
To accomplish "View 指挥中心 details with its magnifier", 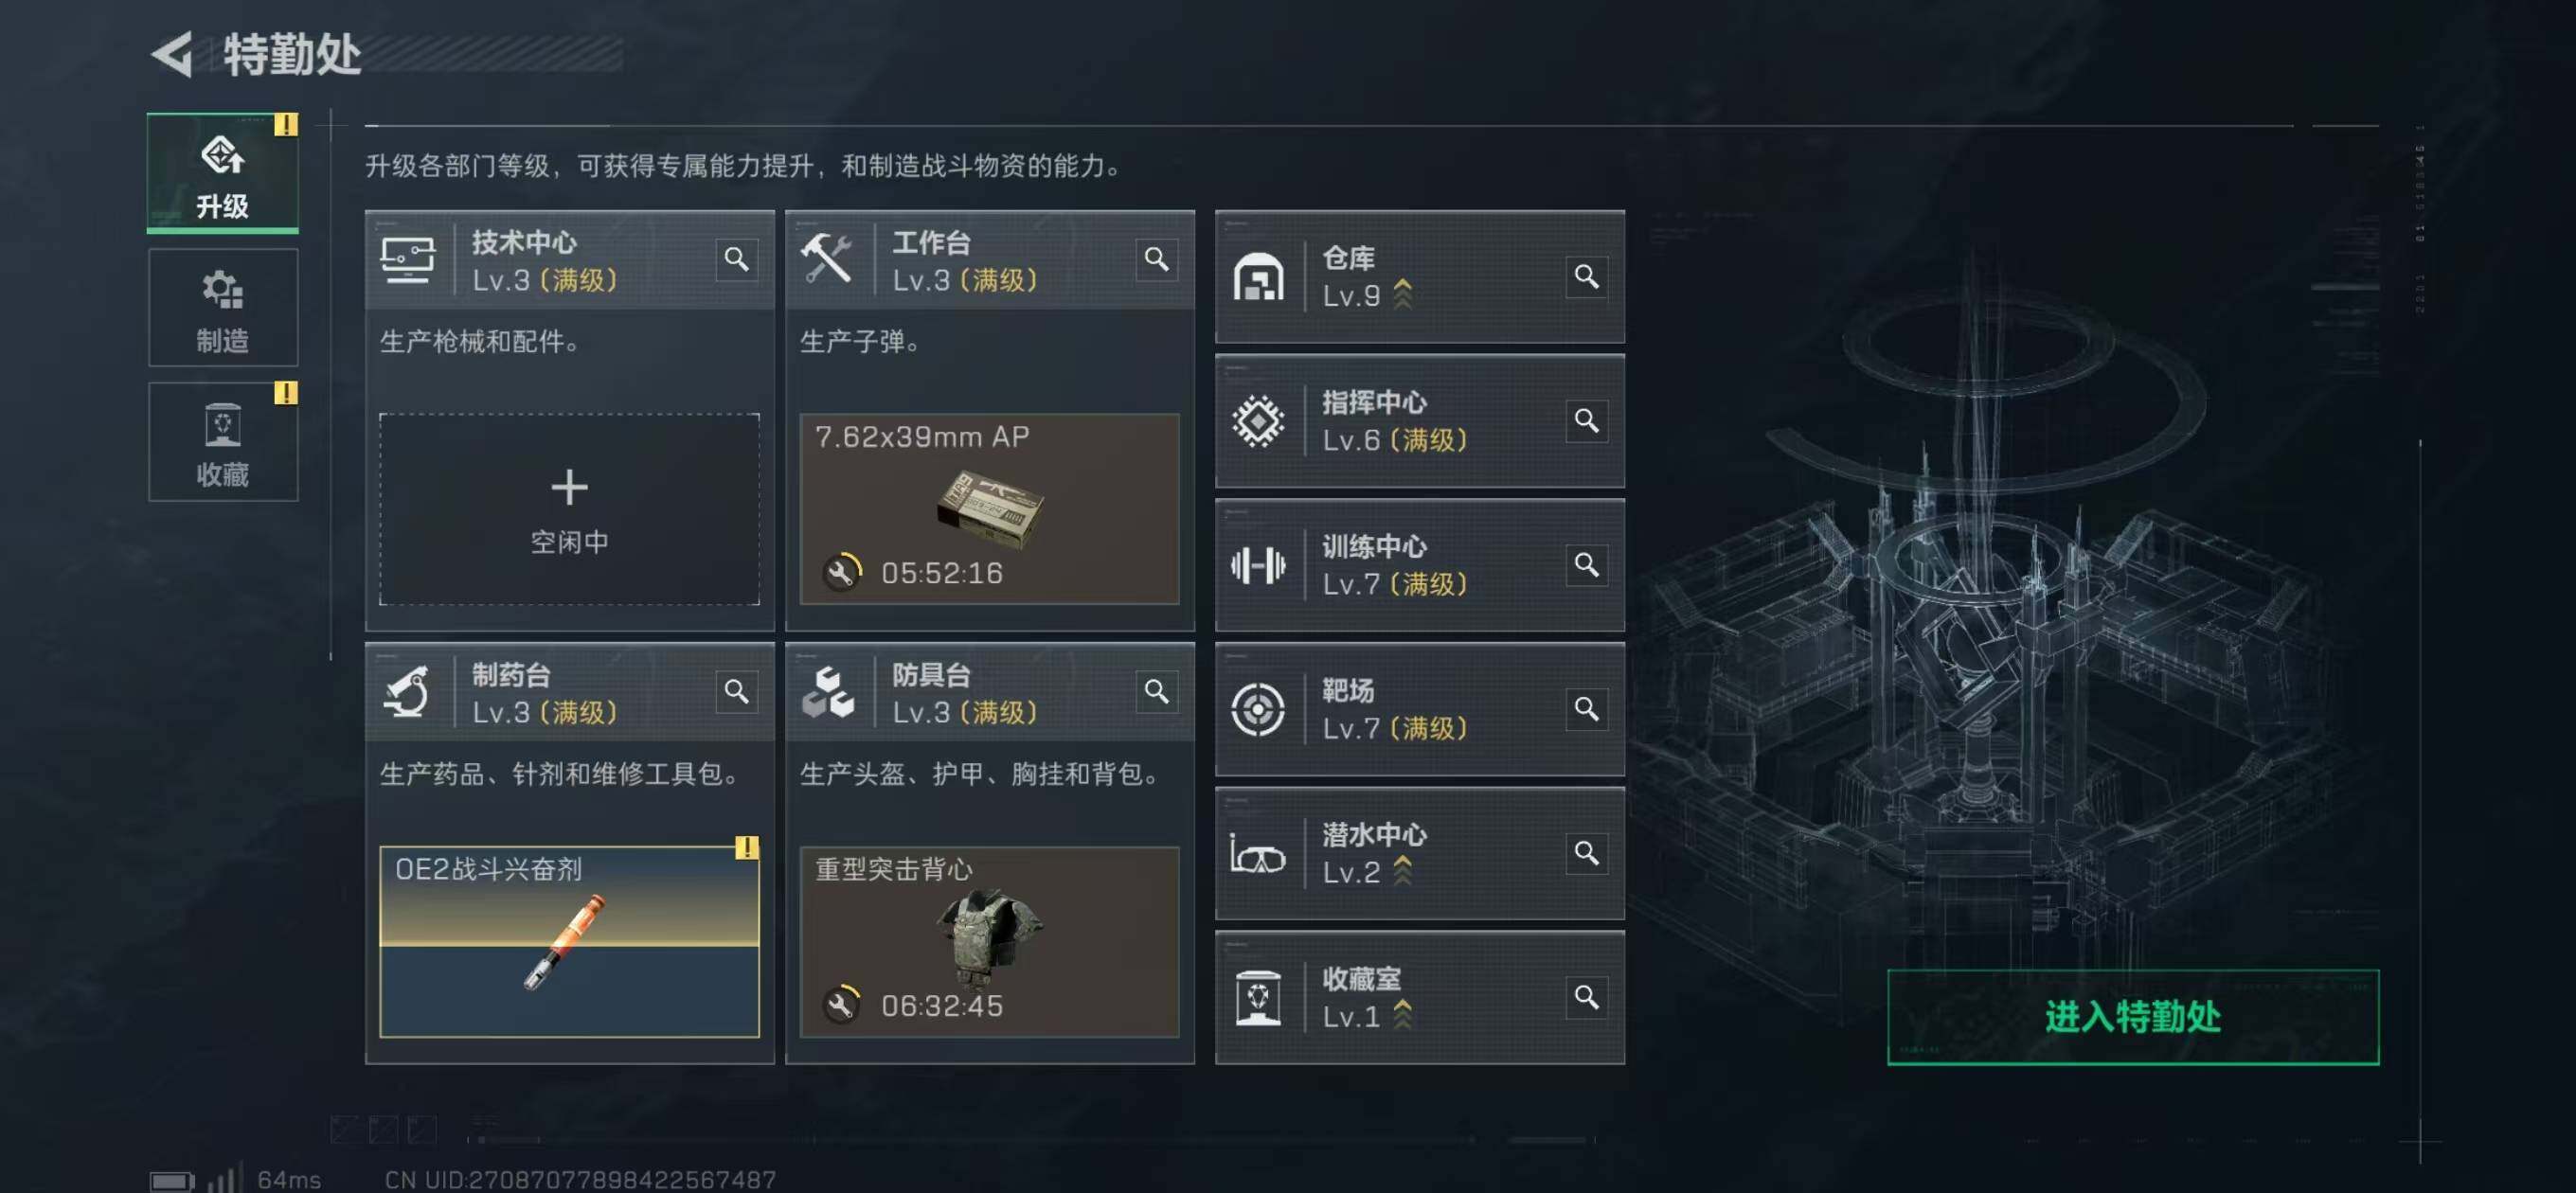I will pos(1586,420).
